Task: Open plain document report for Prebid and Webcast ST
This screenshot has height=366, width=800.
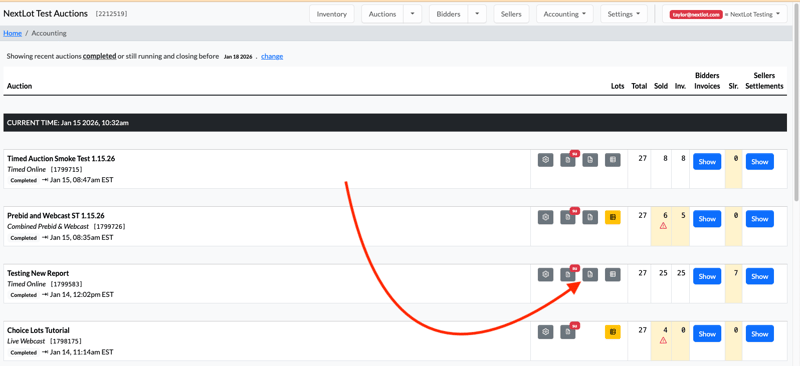Action: coord(590,217)
